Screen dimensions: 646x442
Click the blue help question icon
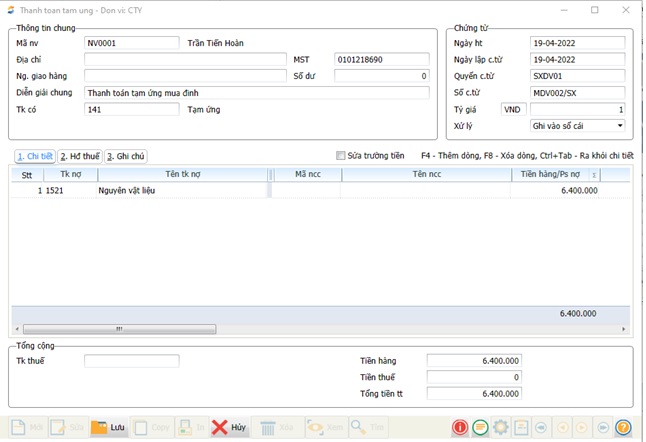622,428
